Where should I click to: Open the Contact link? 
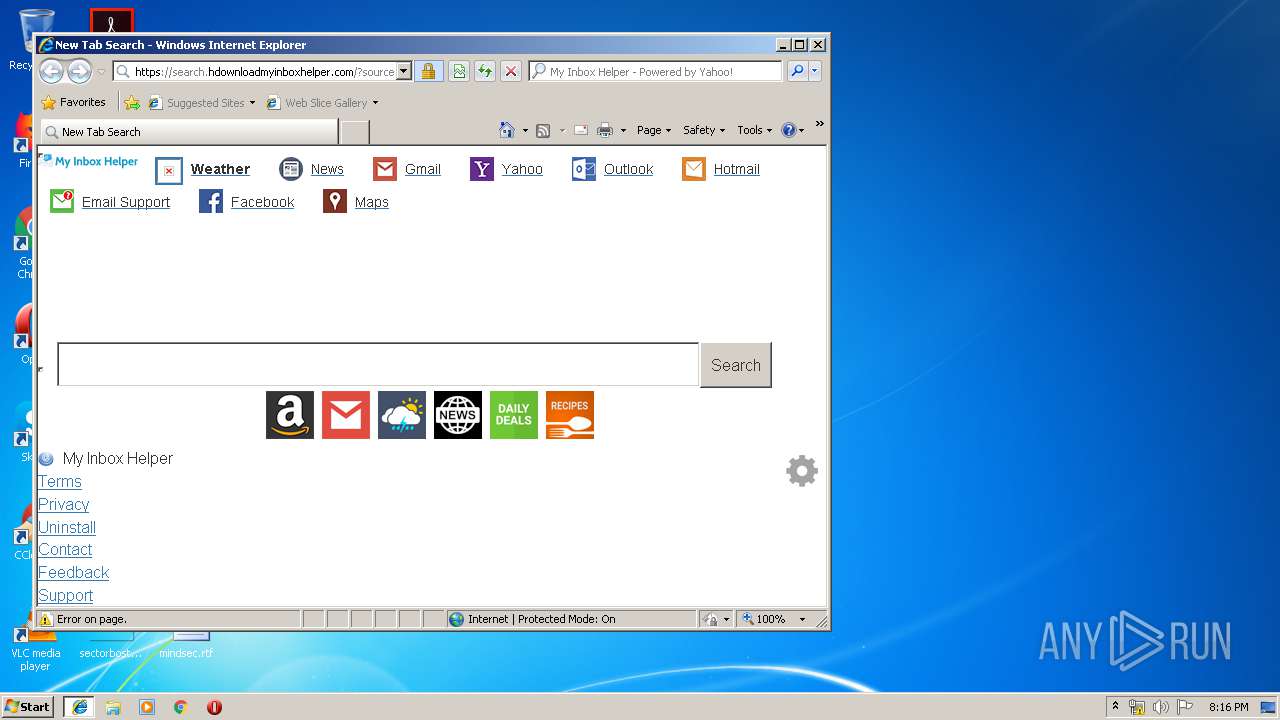click(x=65, y=550)
